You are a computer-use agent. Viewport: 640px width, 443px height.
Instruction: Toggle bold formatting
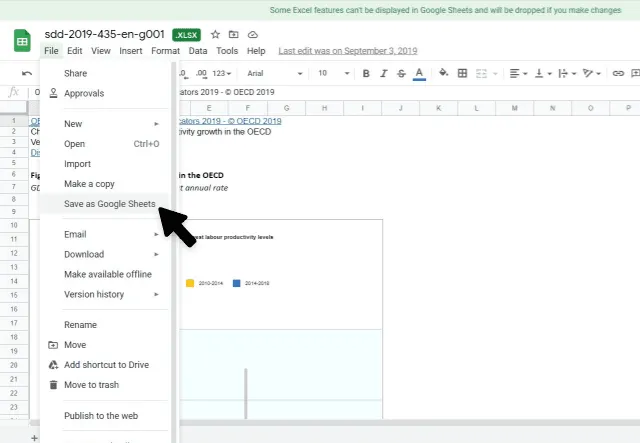(x=366, y=73)
